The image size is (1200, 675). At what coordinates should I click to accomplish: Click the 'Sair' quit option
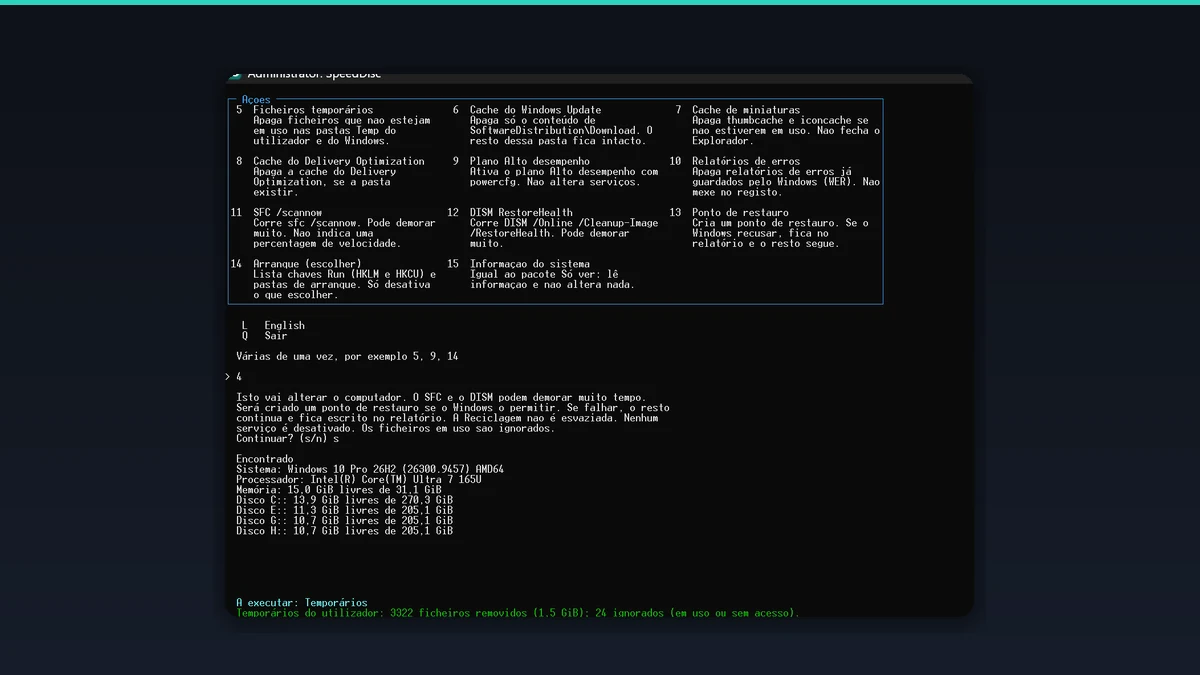(x=276, y=336)
